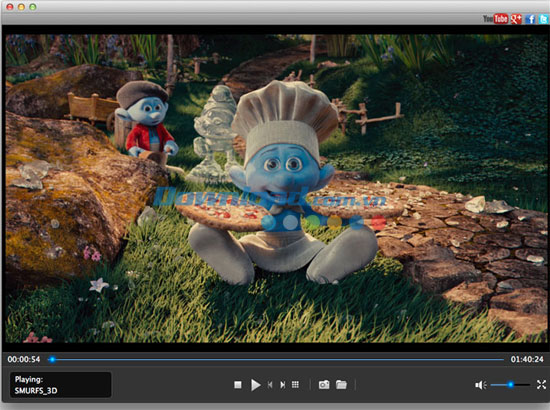Screen dimensions: 550x410
Task: Open the snapshot folder icon
Action: 341,385
